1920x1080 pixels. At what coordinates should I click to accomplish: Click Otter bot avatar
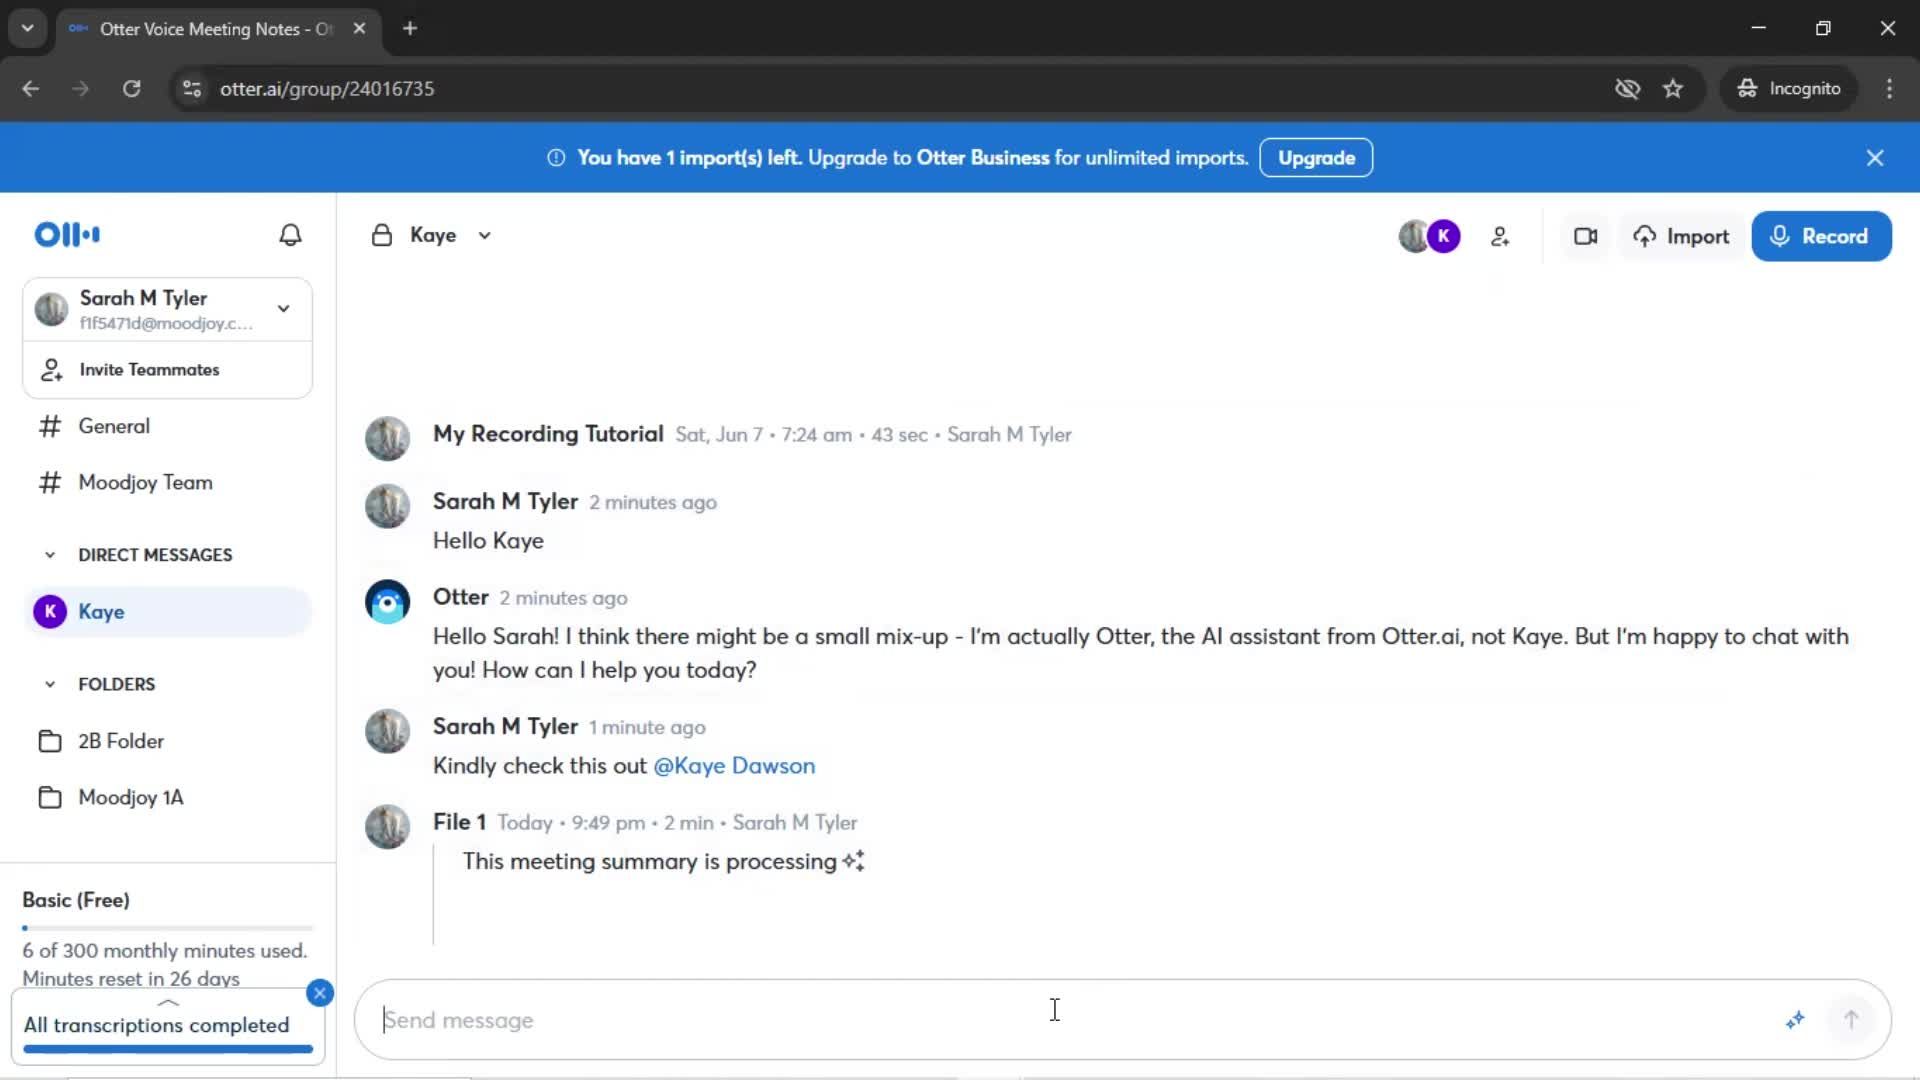tap(388, 602)
